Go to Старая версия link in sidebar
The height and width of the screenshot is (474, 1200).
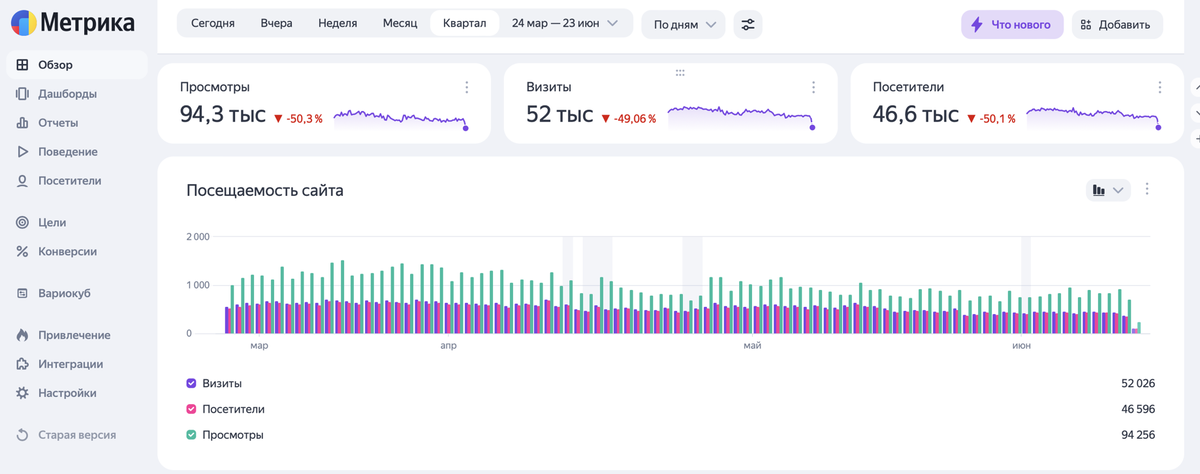click(76, 435)
